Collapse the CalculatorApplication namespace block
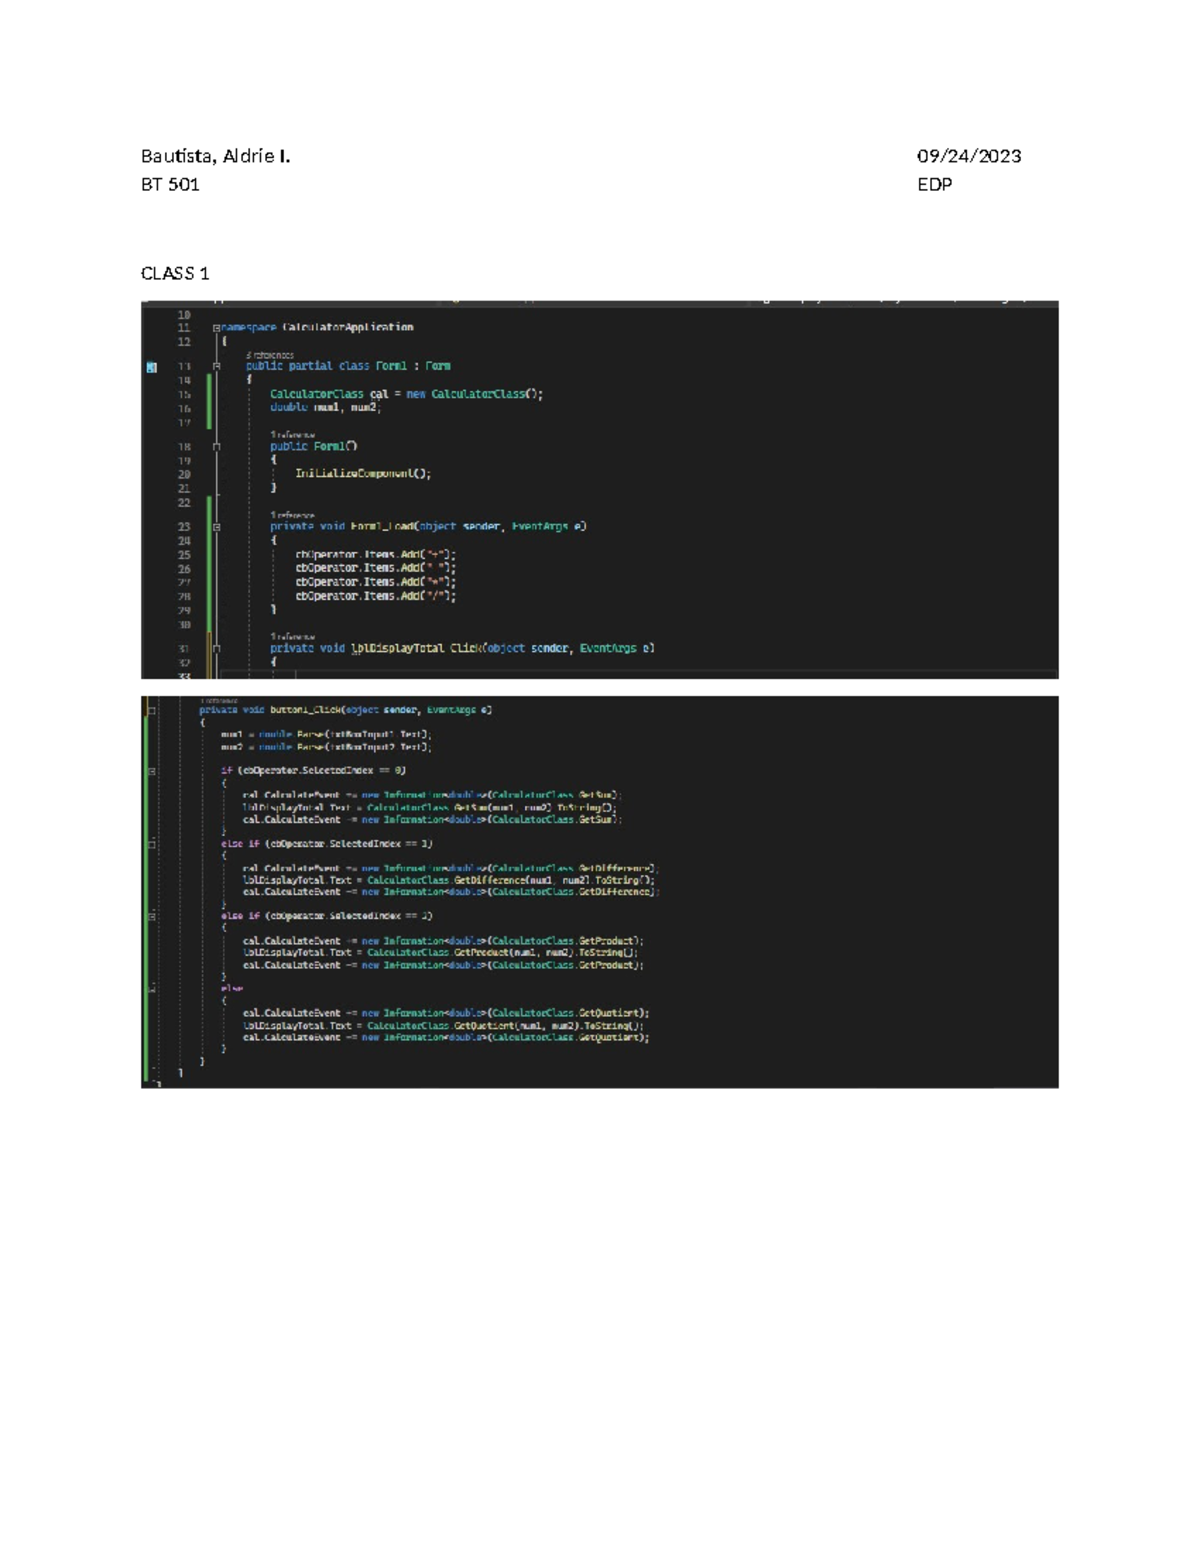The image size is (1200, 1553). pyautogui.click(x=216, y=328)
